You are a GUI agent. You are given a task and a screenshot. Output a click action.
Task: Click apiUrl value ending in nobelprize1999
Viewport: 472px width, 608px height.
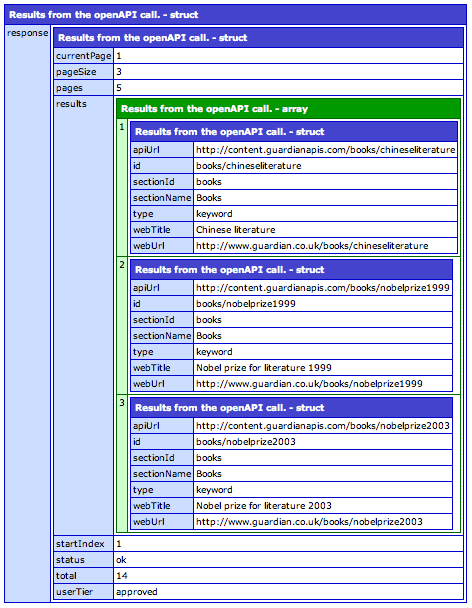pyautogui.click(x=323, y=288)
